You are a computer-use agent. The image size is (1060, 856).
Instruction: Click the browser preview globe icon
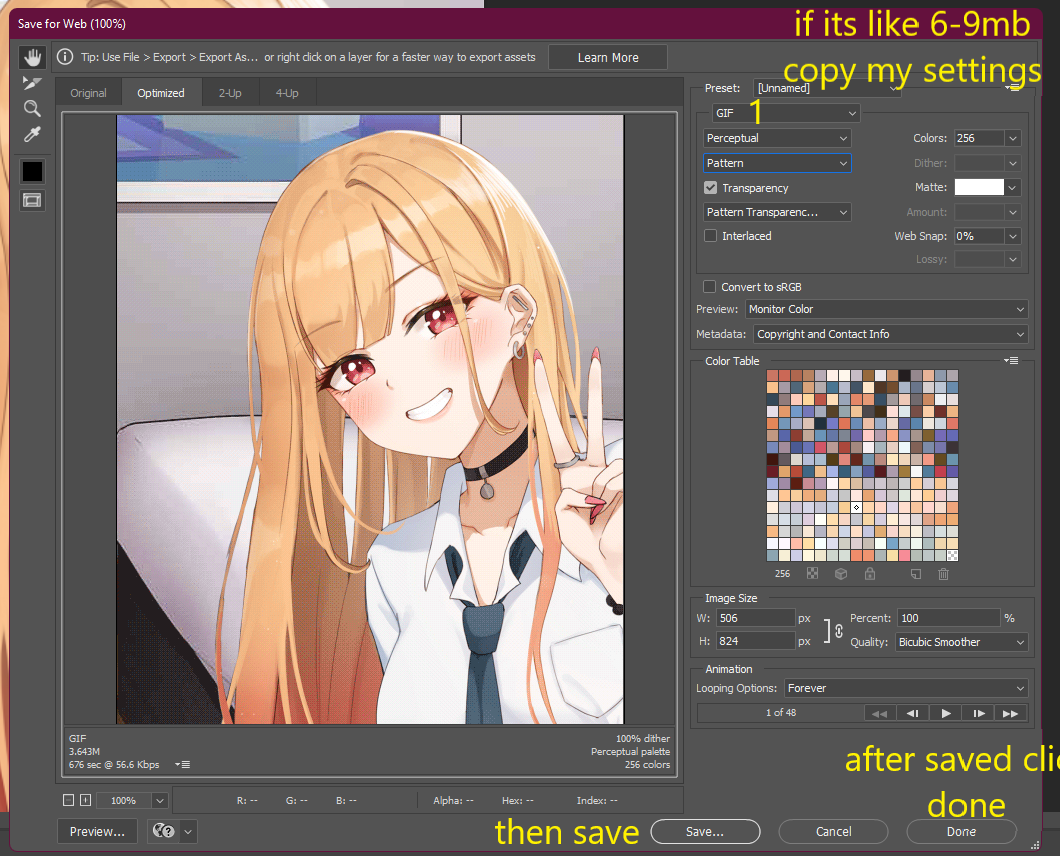click(164, 831)
